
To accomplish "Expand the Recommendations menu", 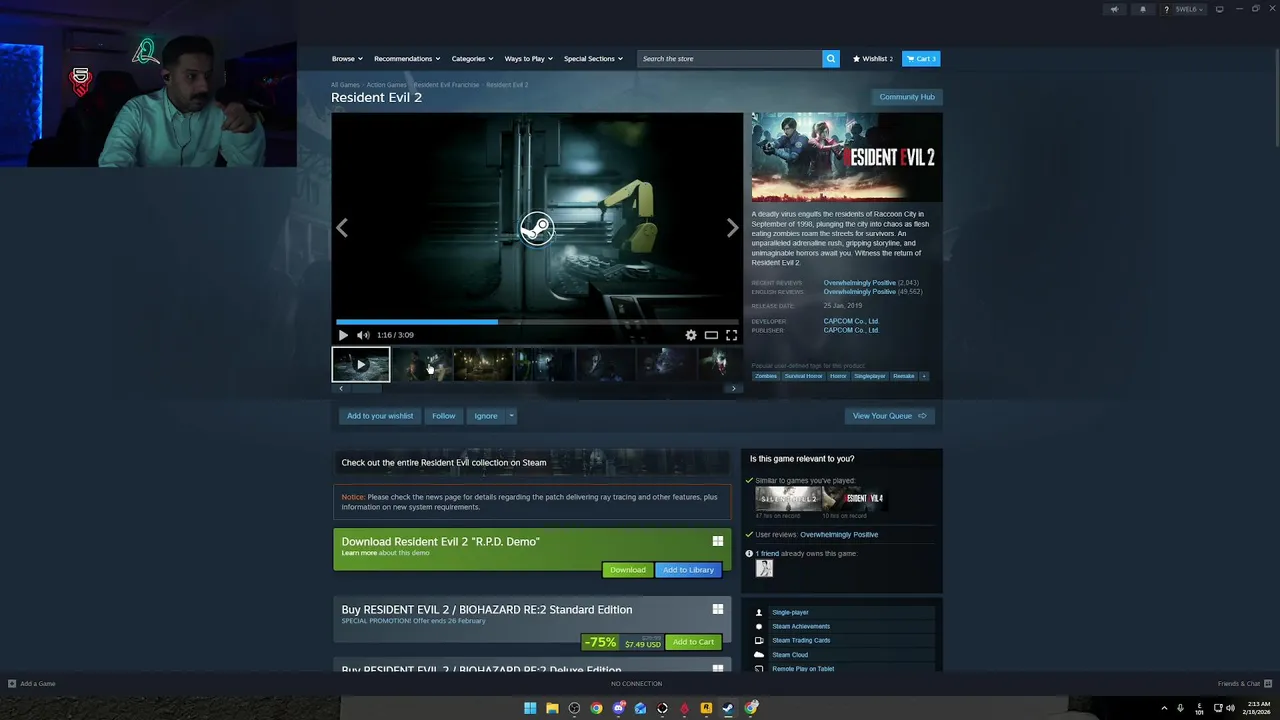I will (407, 59).
